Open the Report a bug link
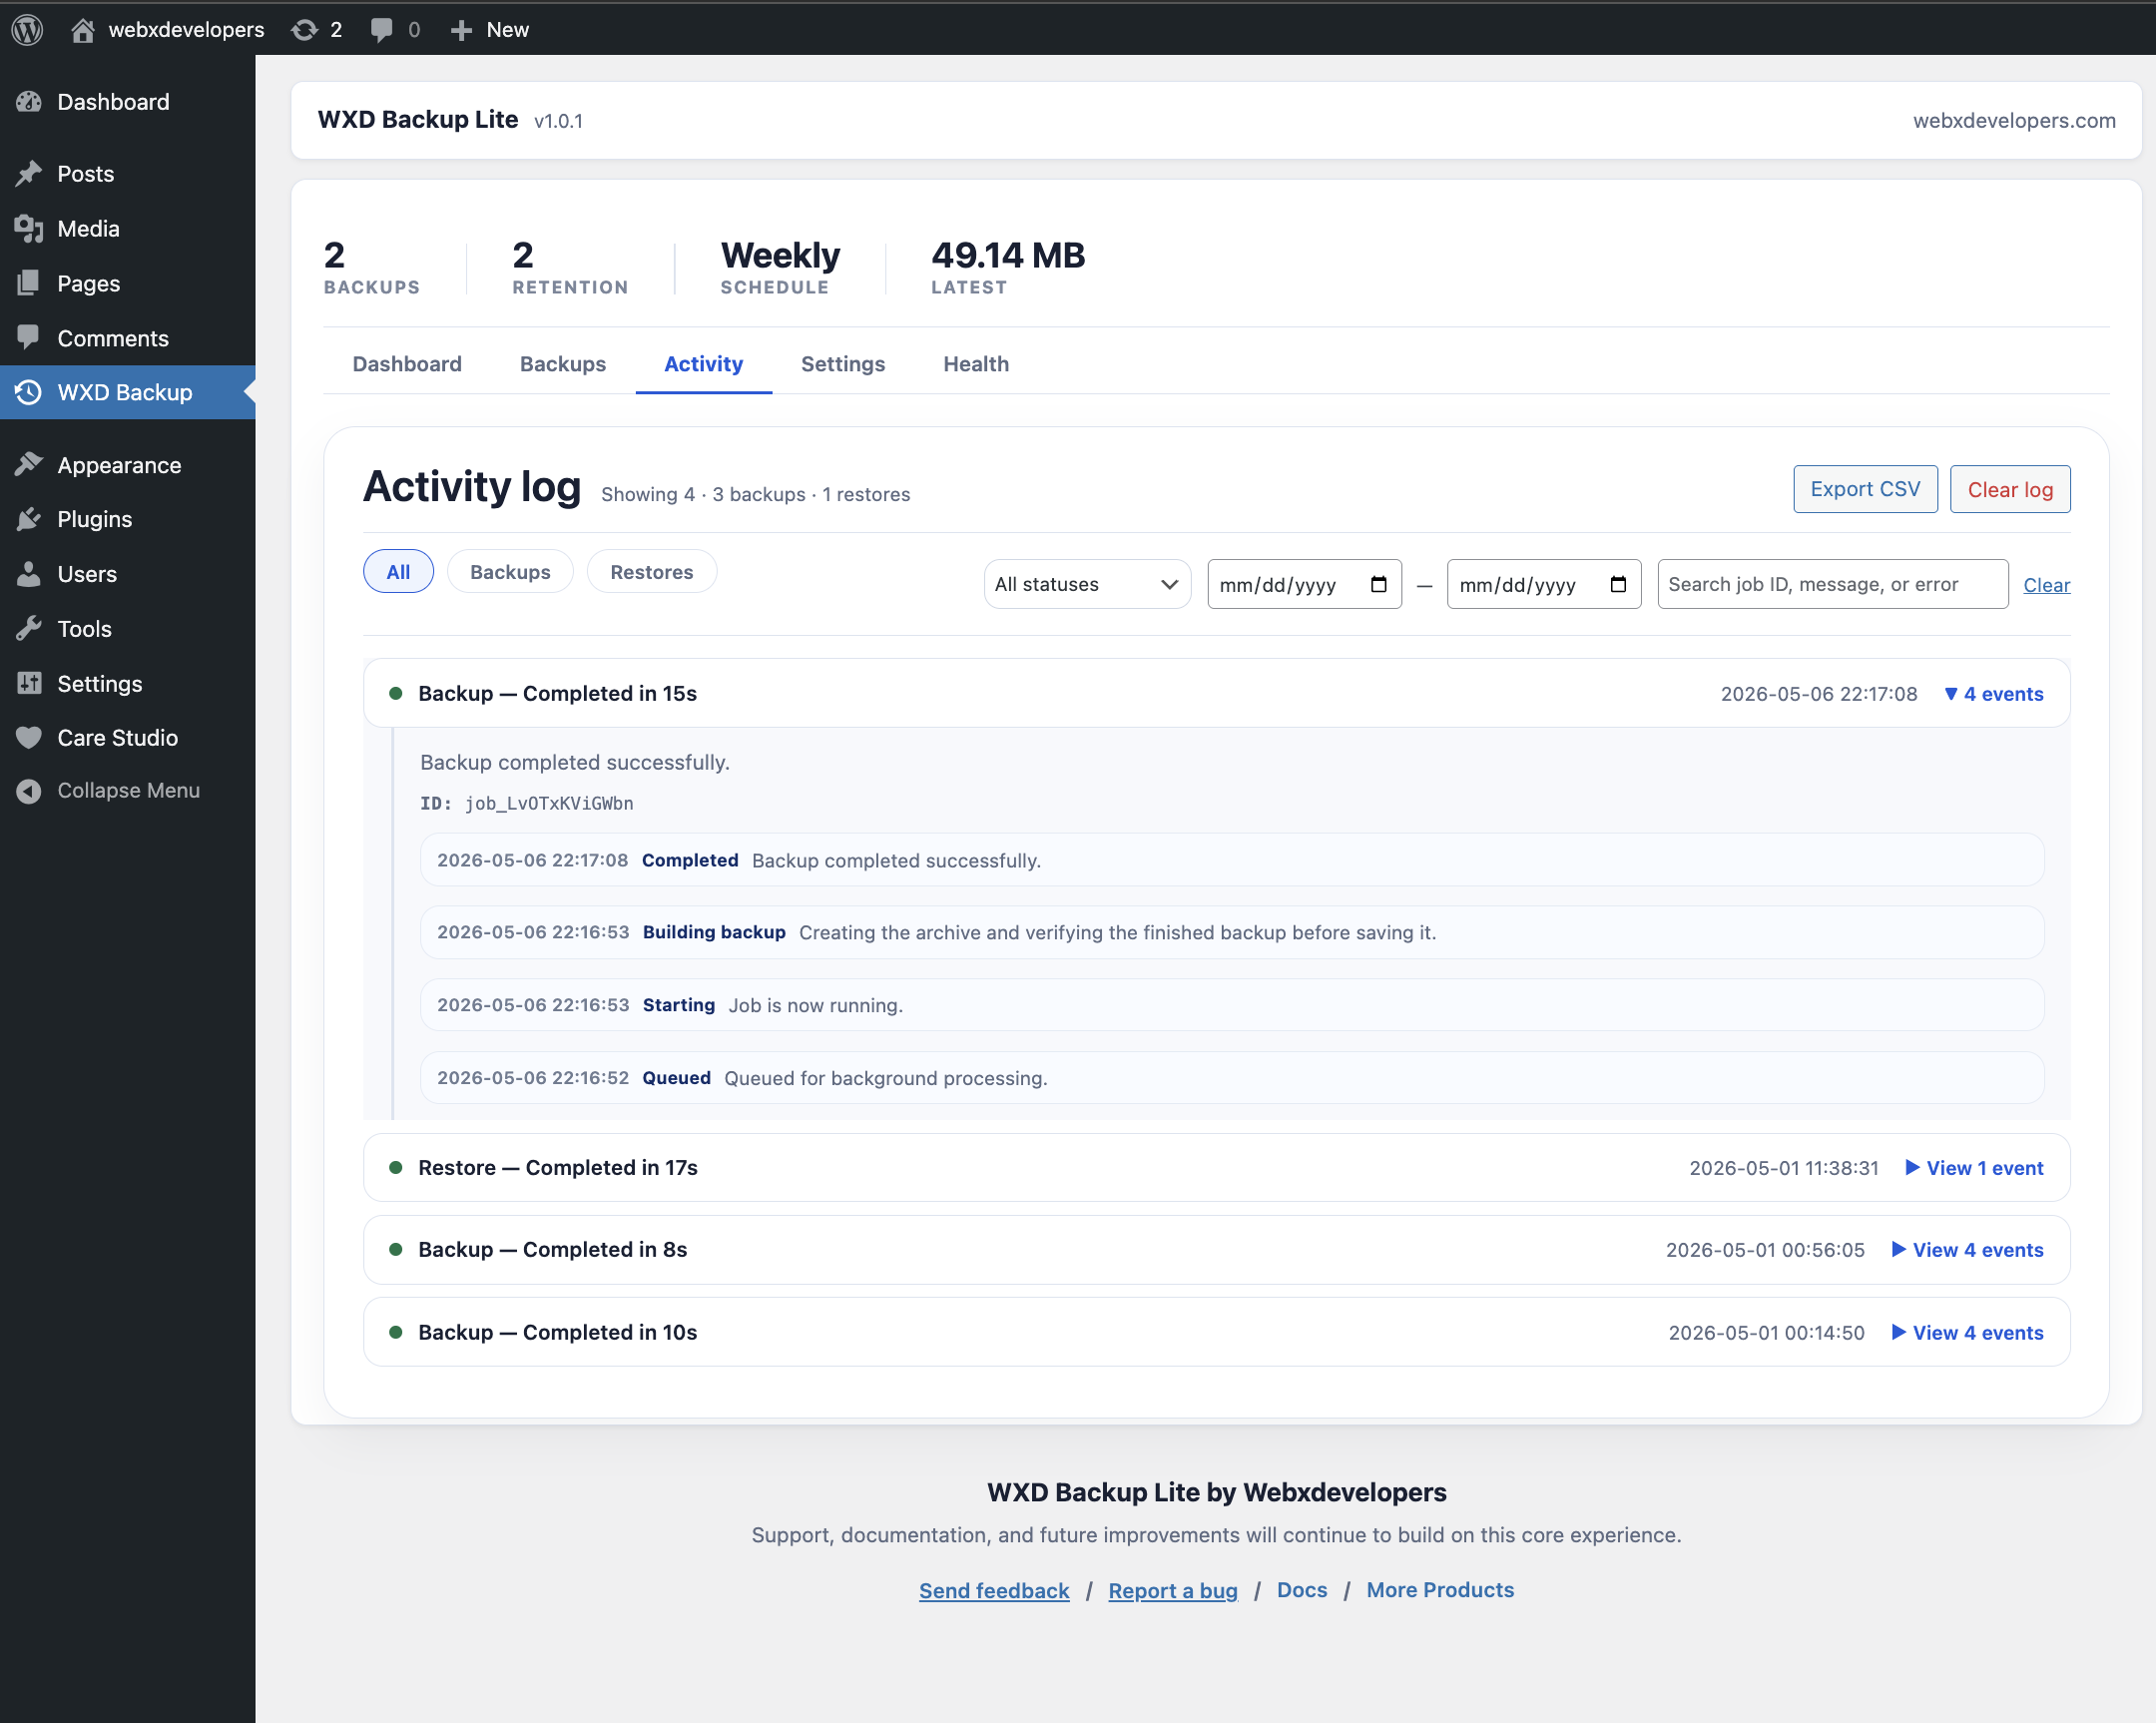Image resolution: width=2156 pixels, height=1723 pixels. point(1173,1590)
